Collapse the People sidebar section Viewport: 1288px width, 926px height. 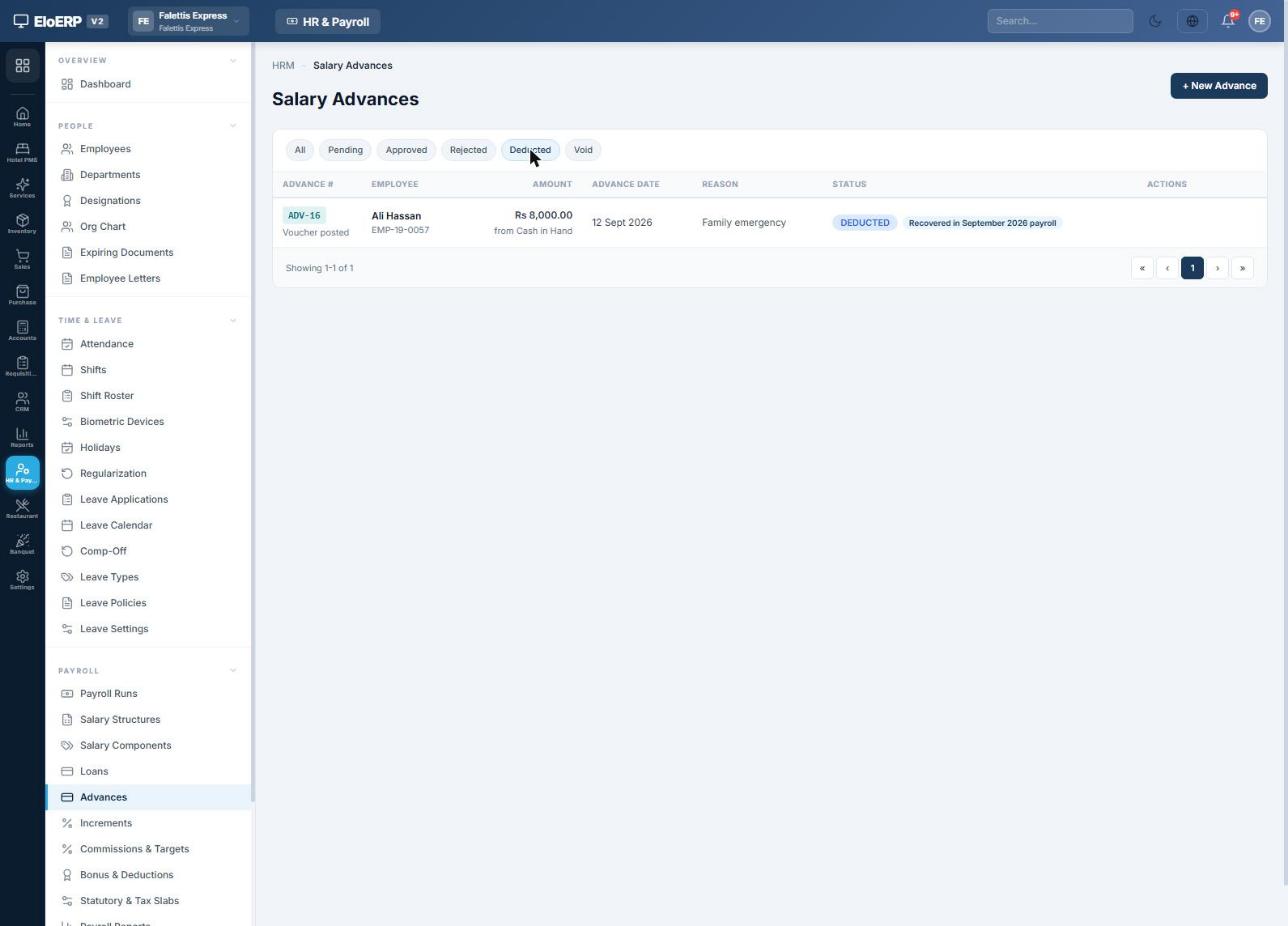click(x=233, y=126)
